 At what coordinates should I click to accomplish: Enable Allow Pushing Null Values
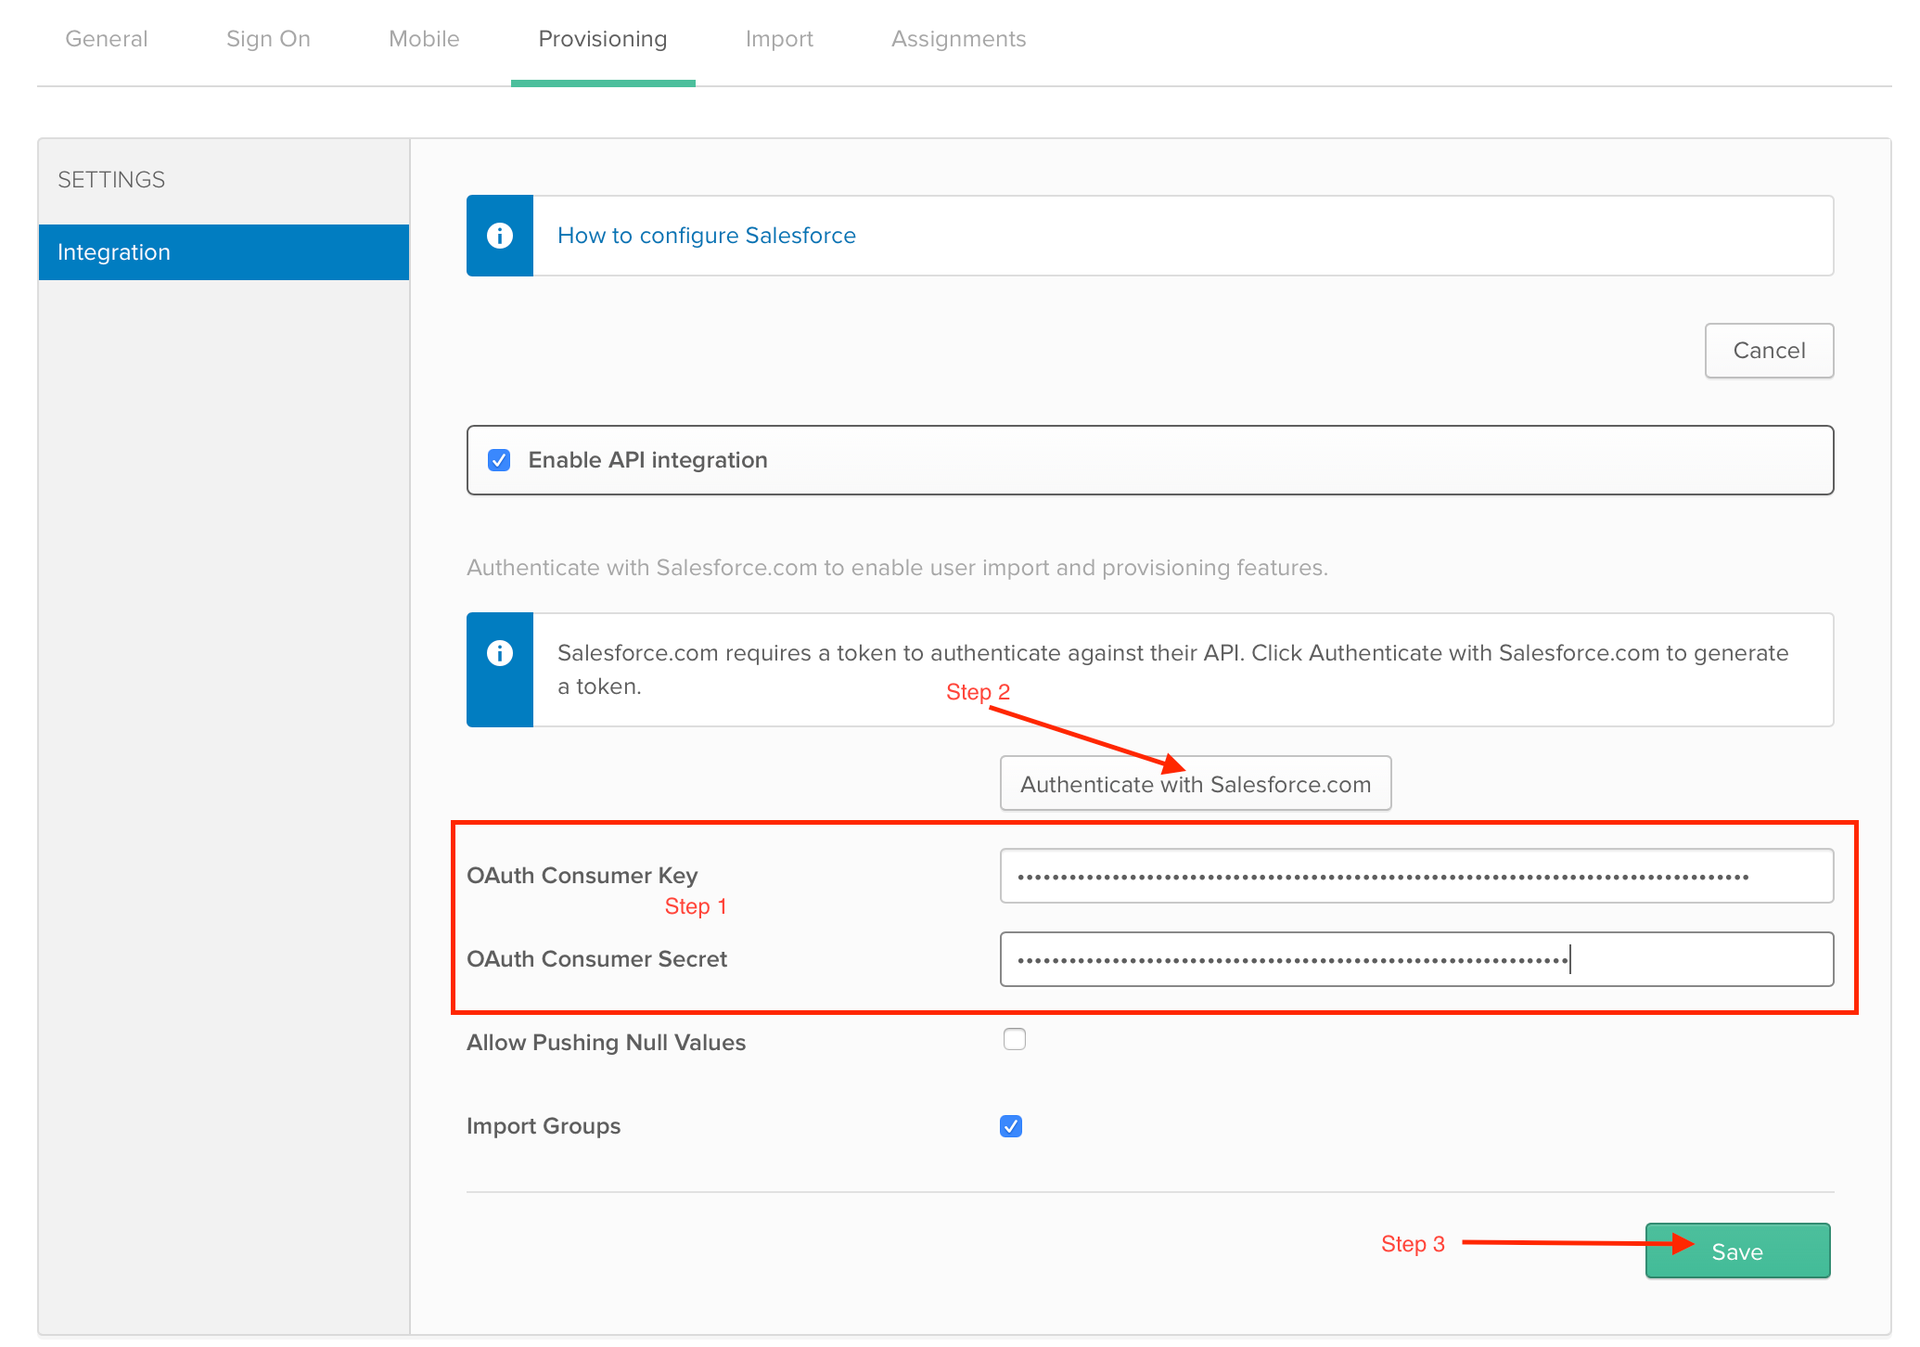(1014, 1039)
